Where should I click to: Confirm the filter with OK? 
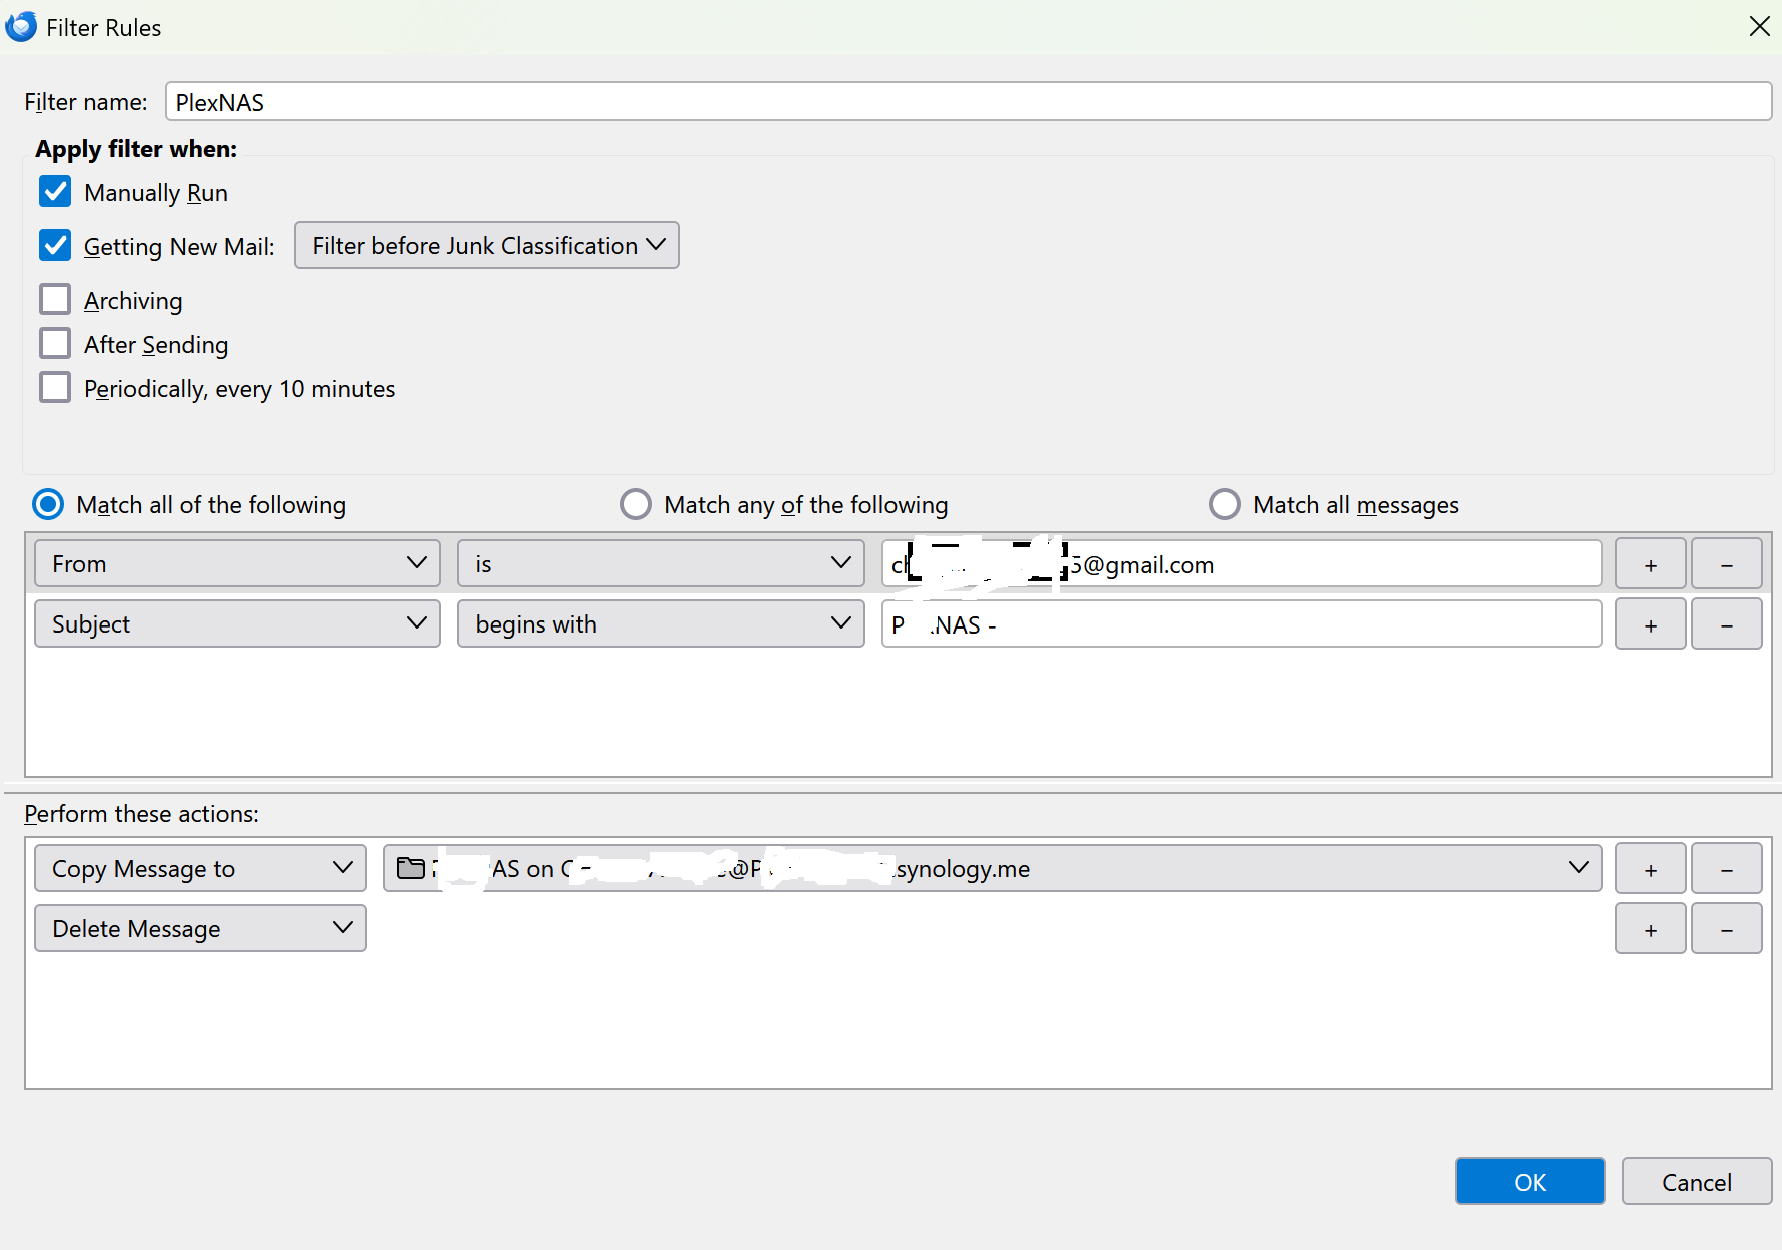[x=1530, y=1182]
